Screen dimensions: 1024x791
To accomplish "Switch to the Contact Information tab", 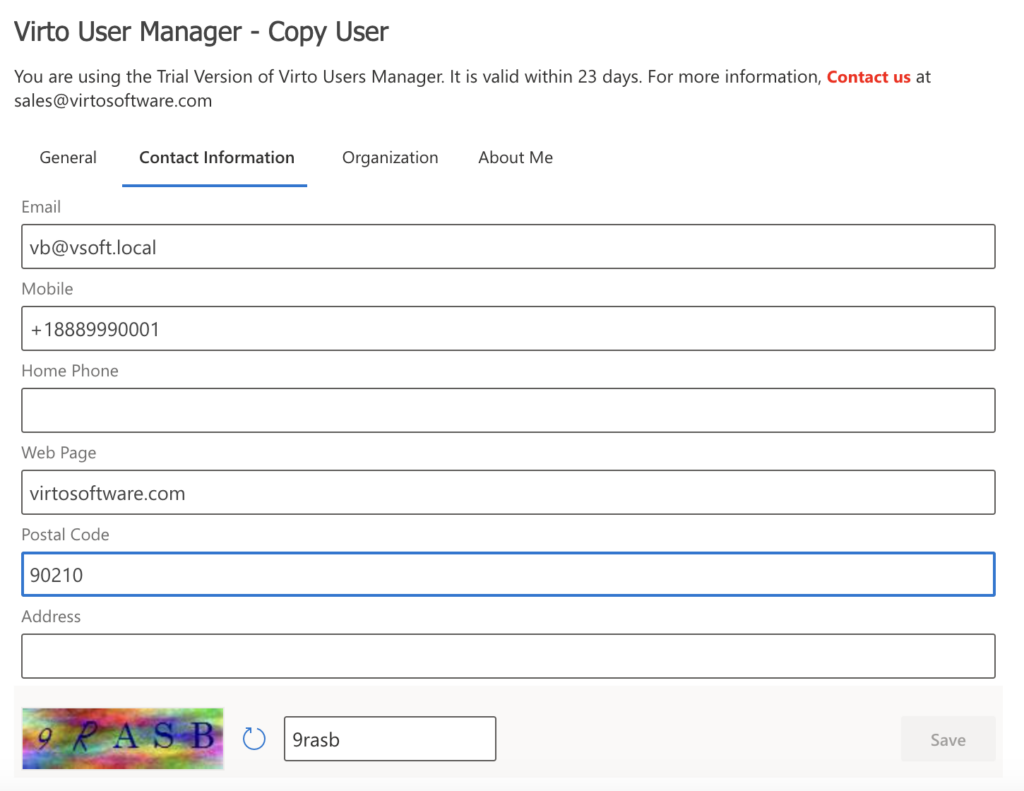I will pyautogui.click(x=216, y=157).
